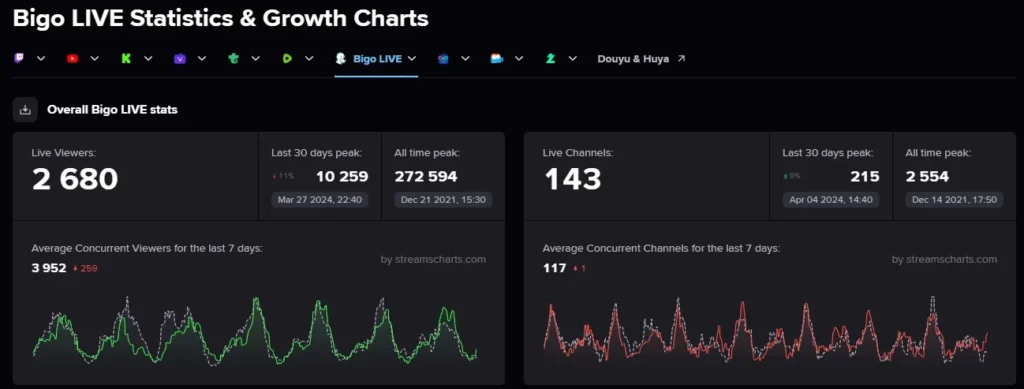Expand the chevron beside the purple TV icon
The width and height of the screenshot is (1024, 389).
click(202, 58)
